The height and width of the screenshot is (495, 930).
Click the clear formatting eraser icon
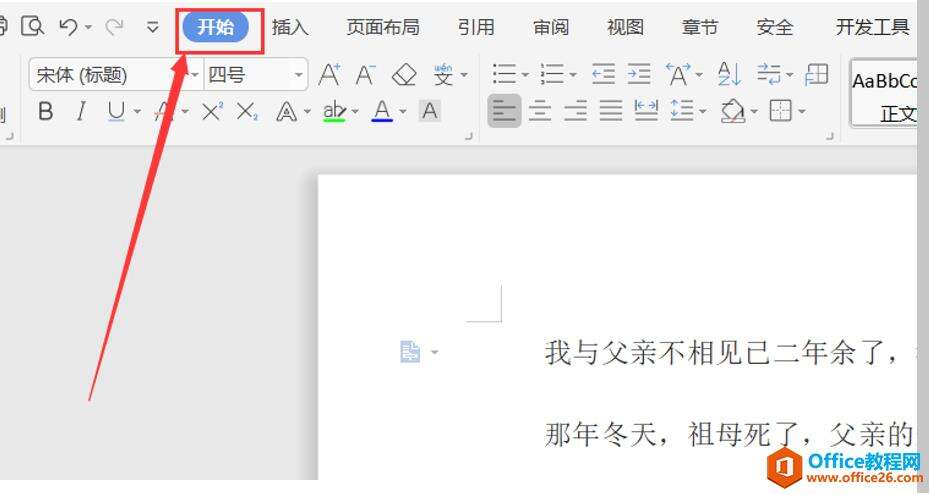[405, 75]
